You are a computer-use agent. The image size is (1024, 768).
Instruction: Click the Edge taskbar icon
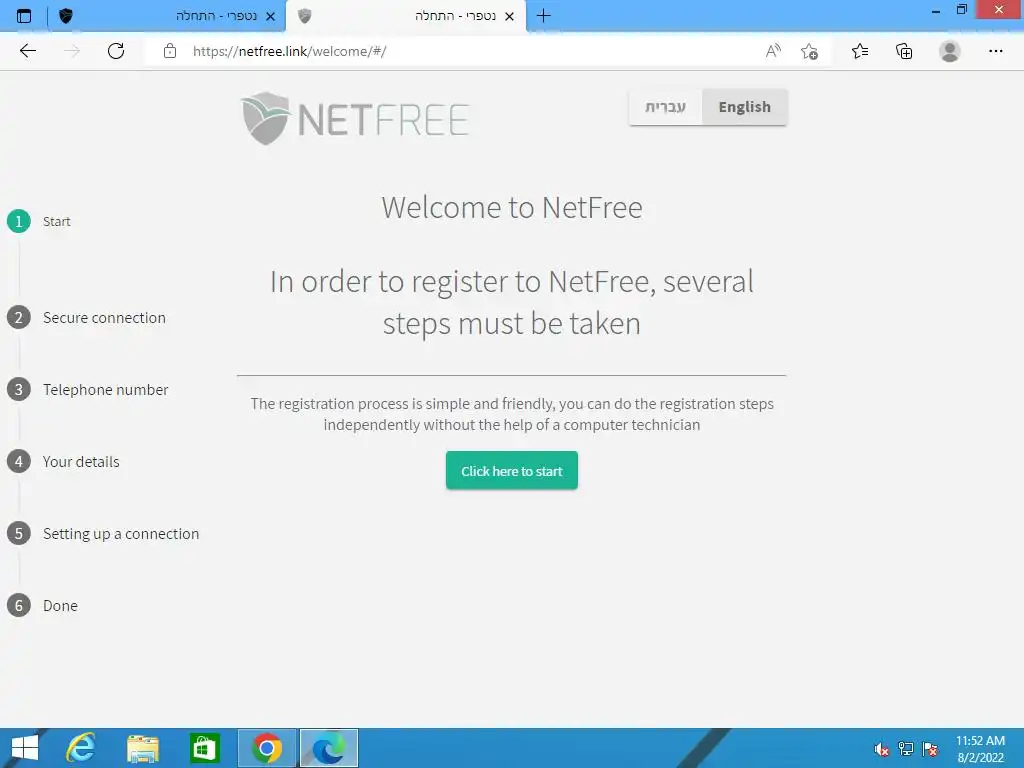click(328, 748)
